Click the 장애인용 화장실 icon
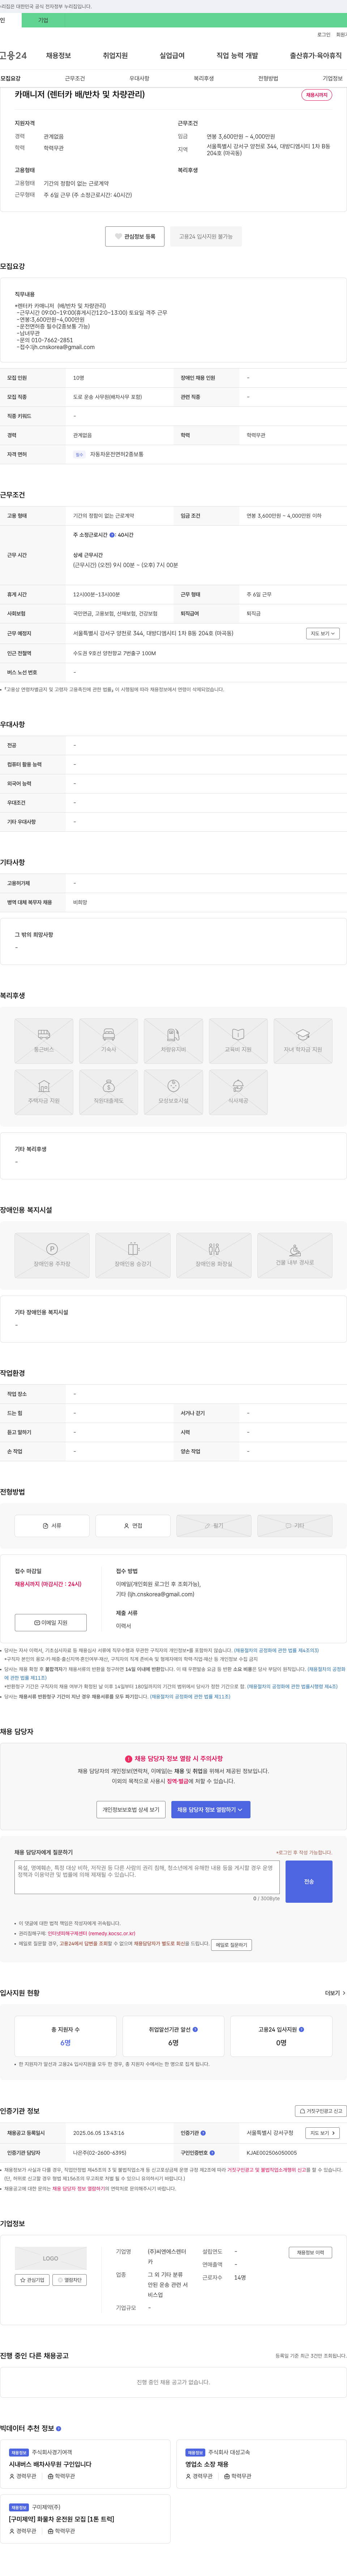 click(x=214, y=1255)
